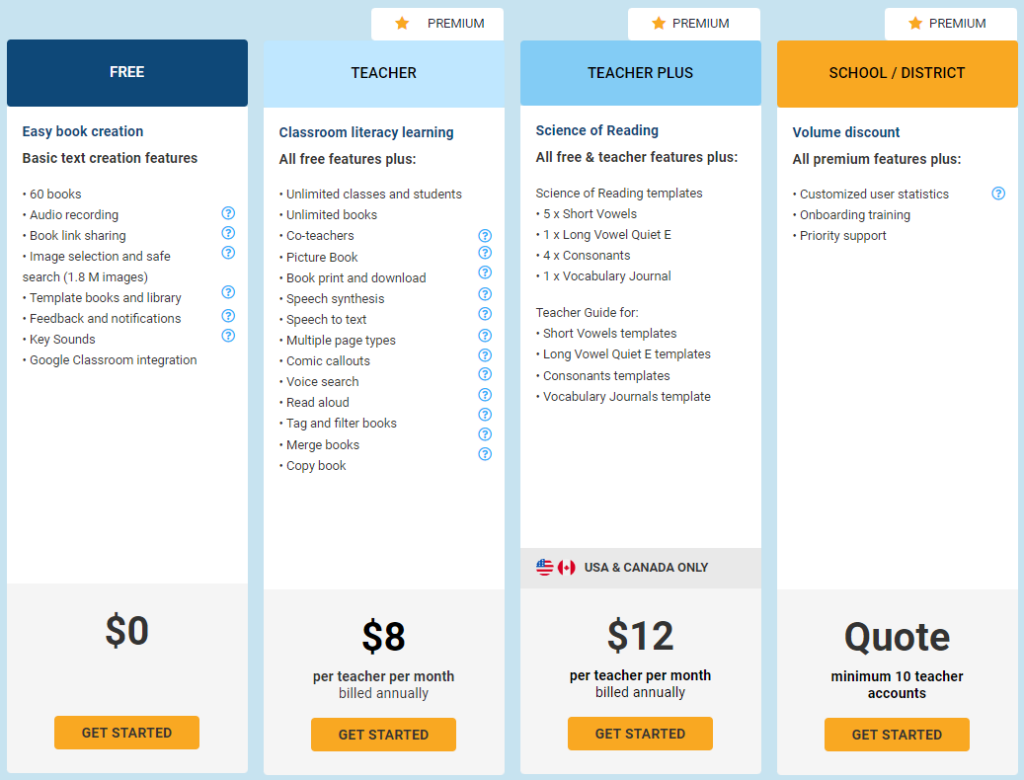This screenshot has height=780, width=1024.
Task: Open help icon beside Audio recording
Action: [228, 213]
